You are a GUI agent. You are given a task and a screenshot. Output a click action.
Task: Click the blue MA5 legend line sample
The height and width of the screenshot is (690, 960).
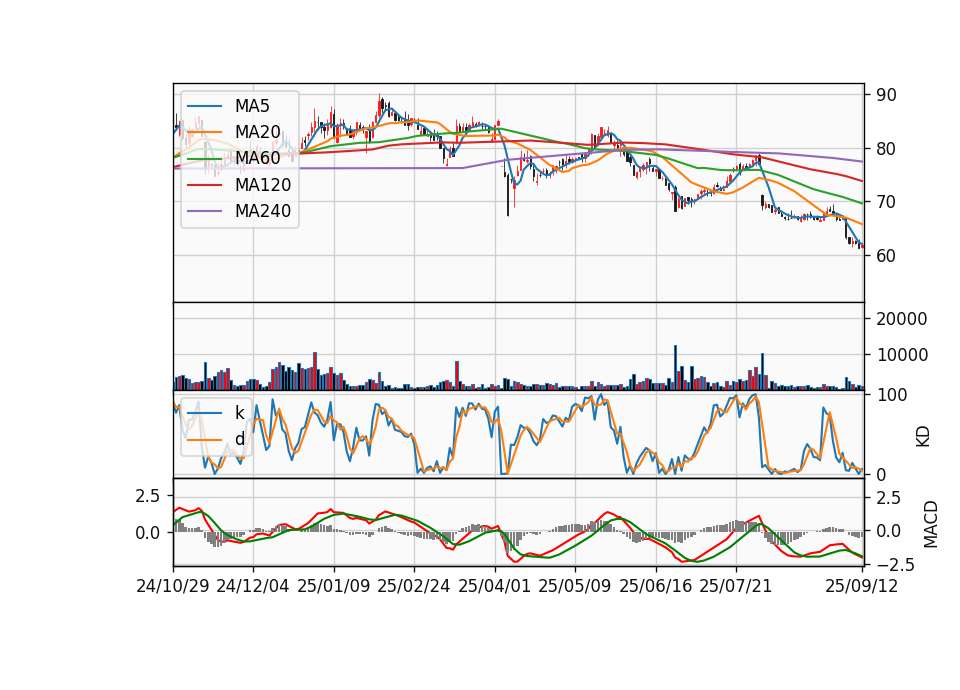(x=204, y=106)
